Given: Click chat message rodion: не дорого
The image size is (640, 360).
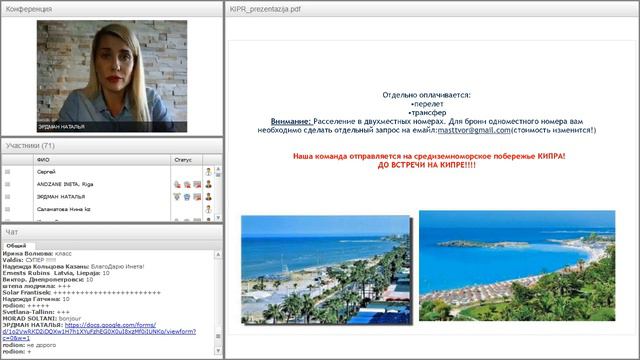Looking at the screenshot, I should click(x=29, y=345).
